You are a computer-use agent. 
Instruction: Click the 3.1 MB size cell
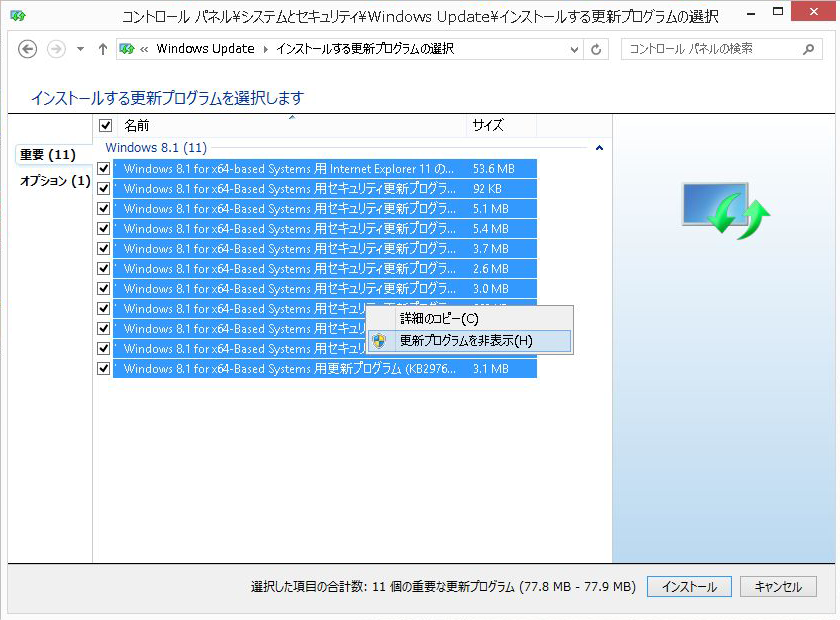[x=491, y=369]
